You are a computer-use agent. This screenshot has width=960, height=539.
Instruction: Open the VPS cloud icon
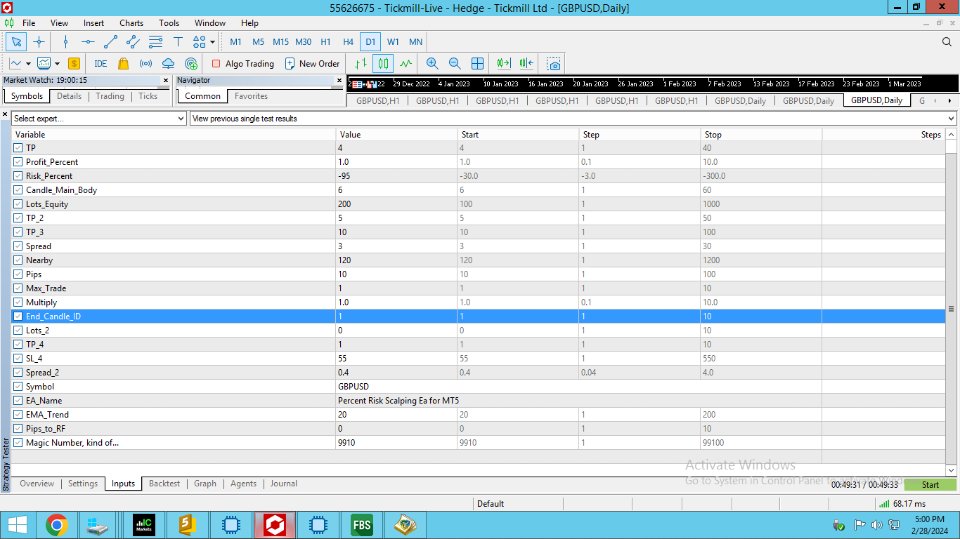point(168,64)
